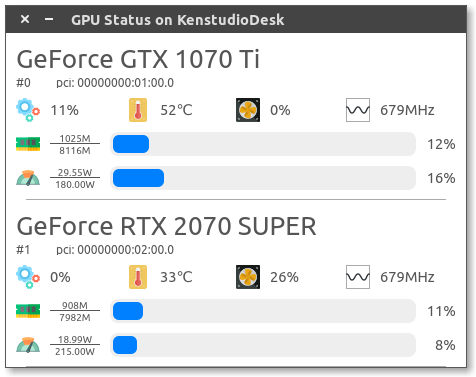Click the RTX 2070 SUPER clock waveform icon
Viewport: 476px width, 377px height.
point(358,277)
